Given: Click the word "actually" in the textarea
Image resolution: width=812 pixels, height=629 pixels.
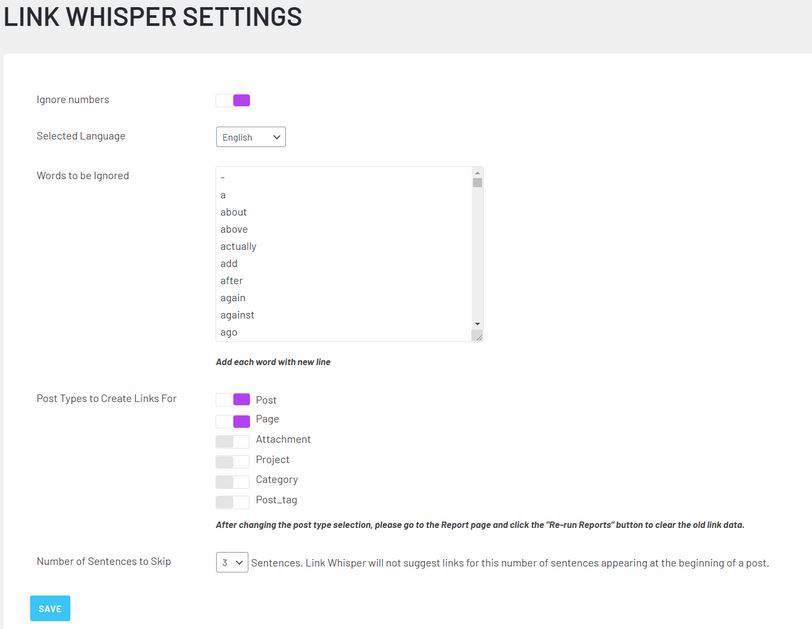Looking at the screenshot, I should click(238, 246).
